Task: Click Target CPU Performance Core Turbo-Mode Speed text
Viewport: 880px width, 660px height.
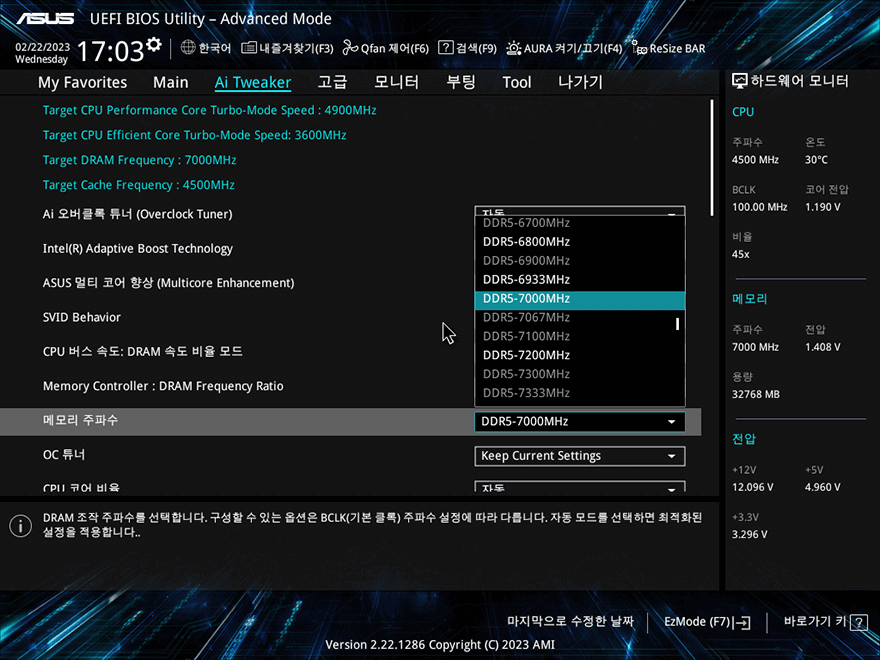Action: (x=209, y=111)
